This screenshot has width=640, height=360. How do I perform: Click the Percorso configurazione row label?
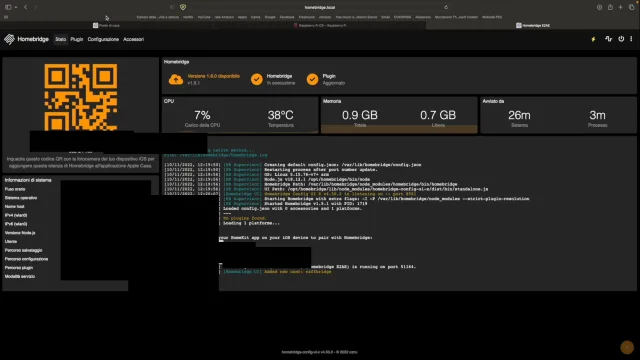pos(26,259)
